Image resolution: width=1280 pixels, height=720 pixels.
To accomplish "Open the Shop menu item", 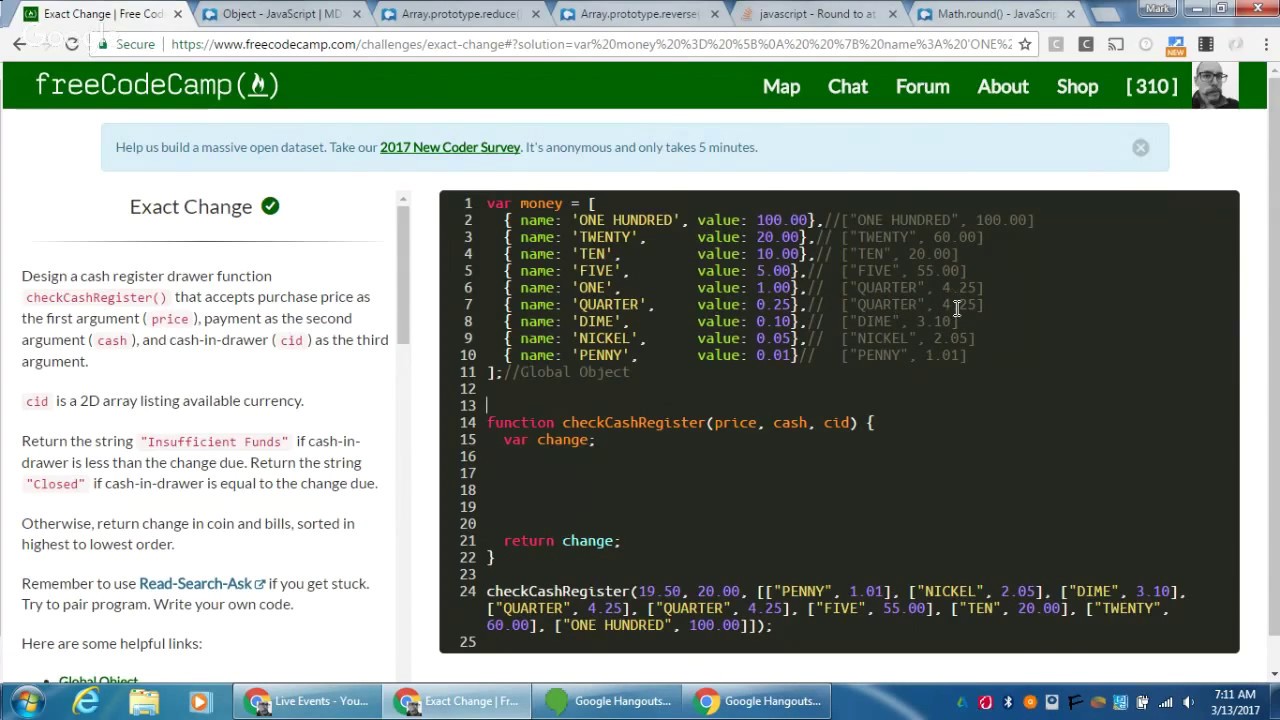I will [x=1077, y=86].
